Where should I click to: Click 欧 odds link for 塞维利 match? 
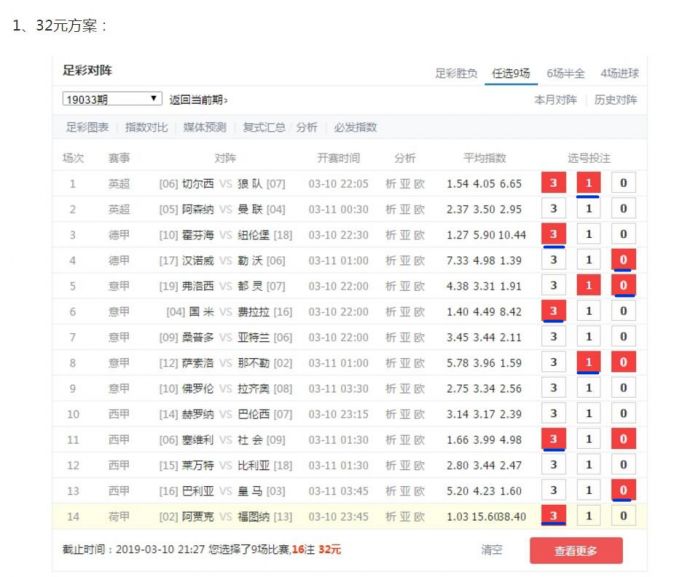coord(419,439)
